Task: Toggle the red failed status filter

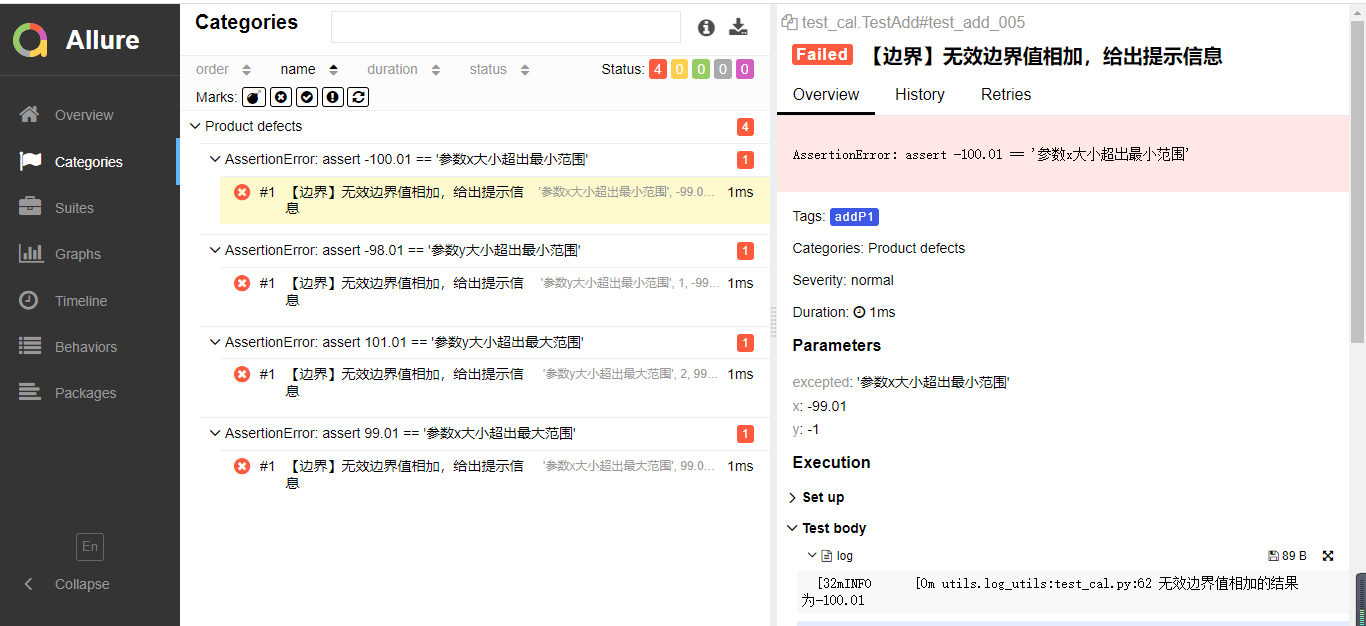Action: [657, 69]
